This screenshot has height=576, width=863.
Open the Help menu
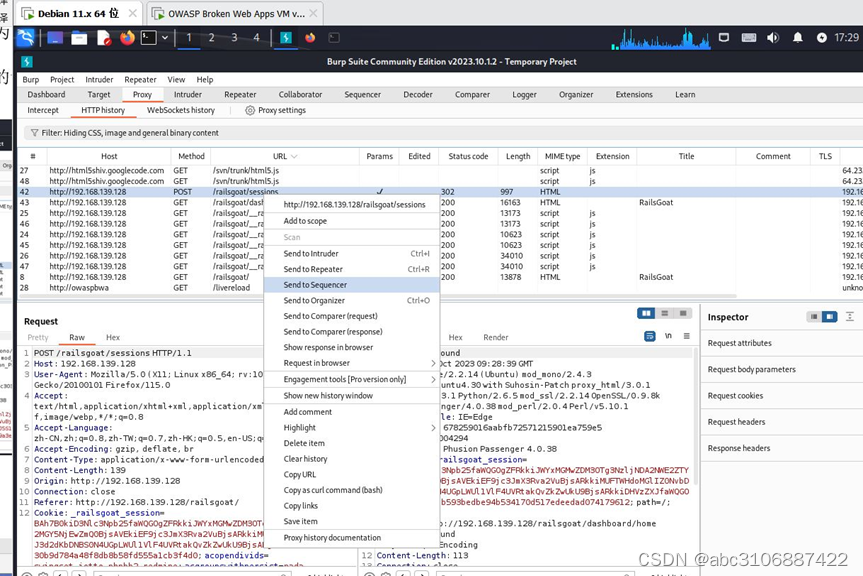205,80
